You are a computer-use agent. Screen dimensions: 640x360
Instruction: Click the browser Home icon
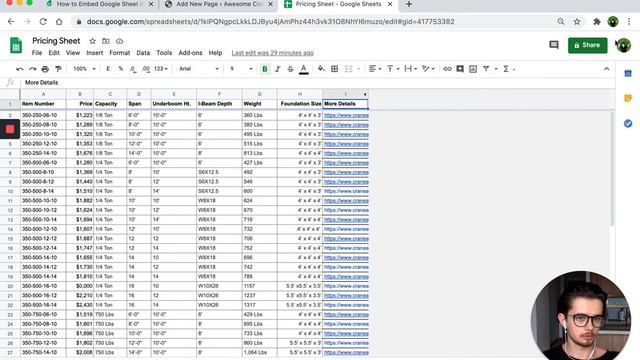59,22
